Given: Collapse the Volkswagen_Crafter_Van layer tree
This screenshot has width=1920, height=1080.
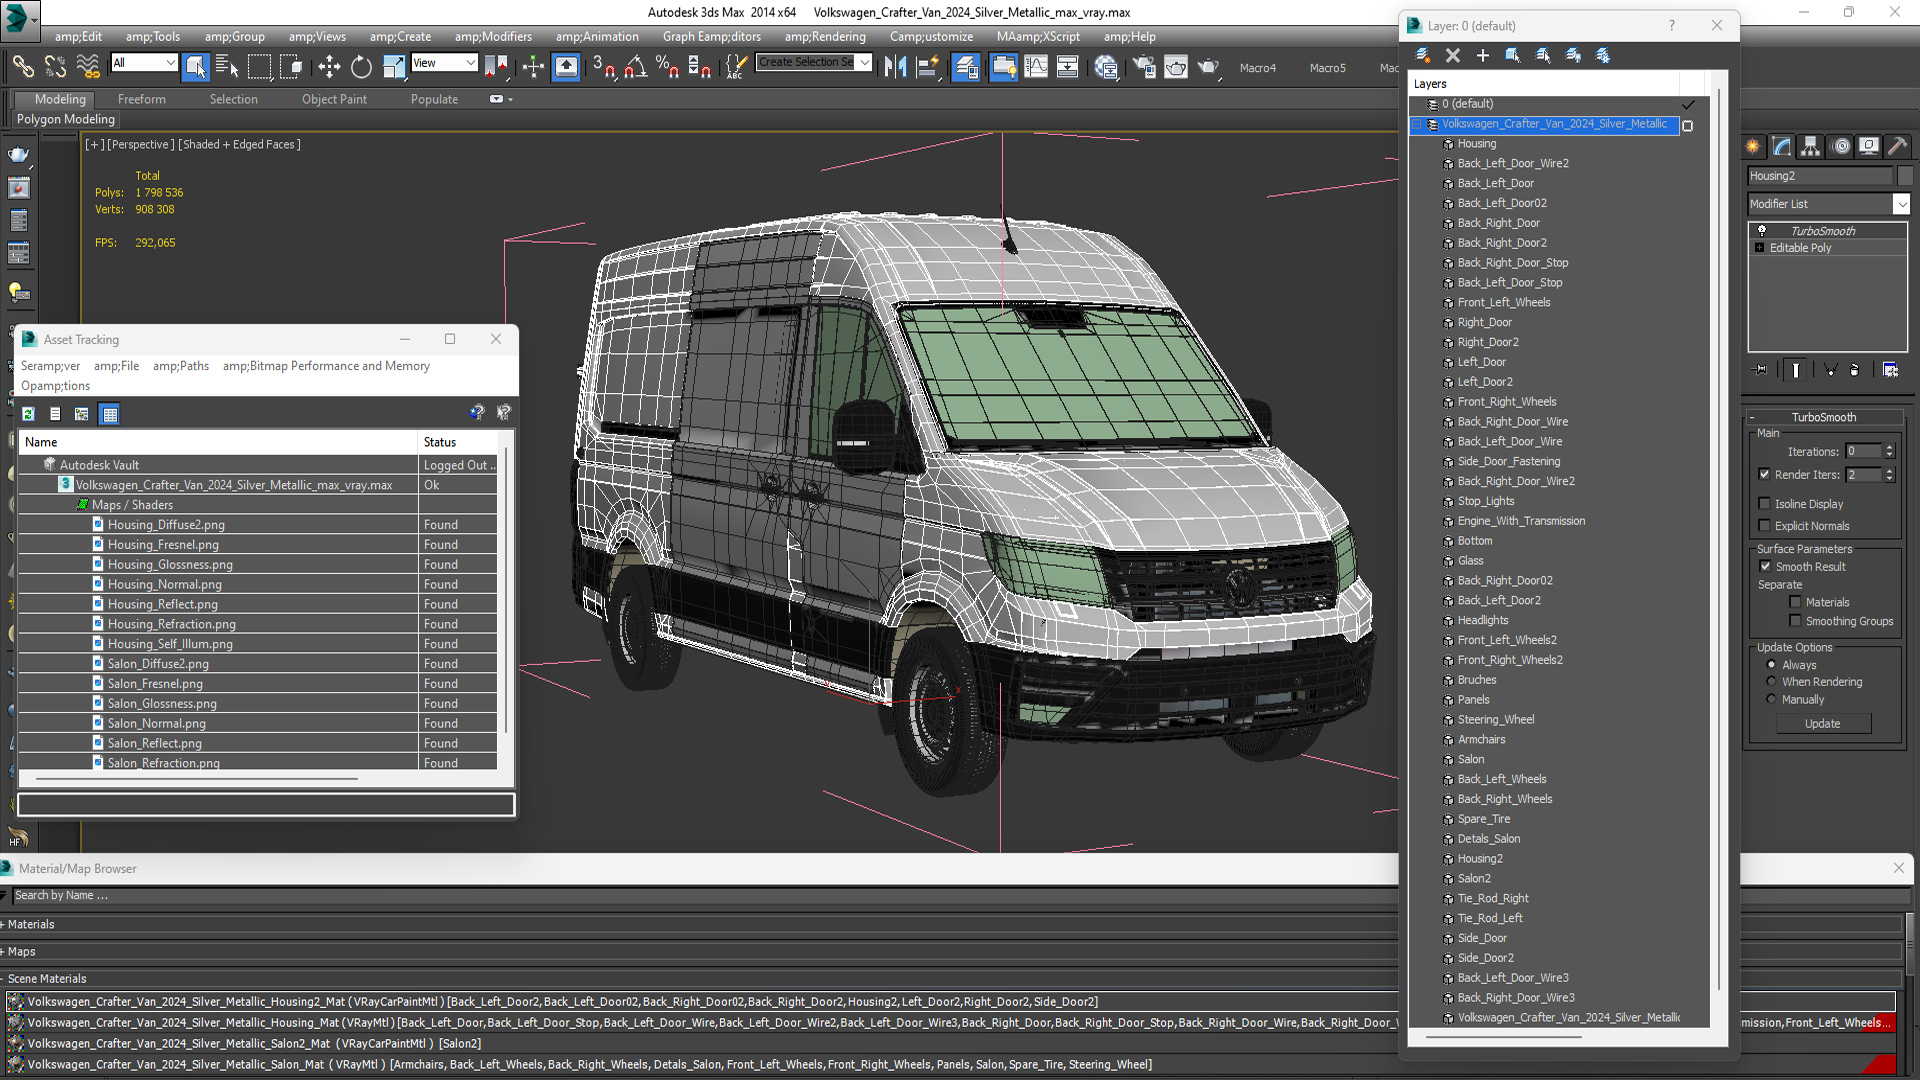Looking at the screenshot, I should (x=1416, y=124).
